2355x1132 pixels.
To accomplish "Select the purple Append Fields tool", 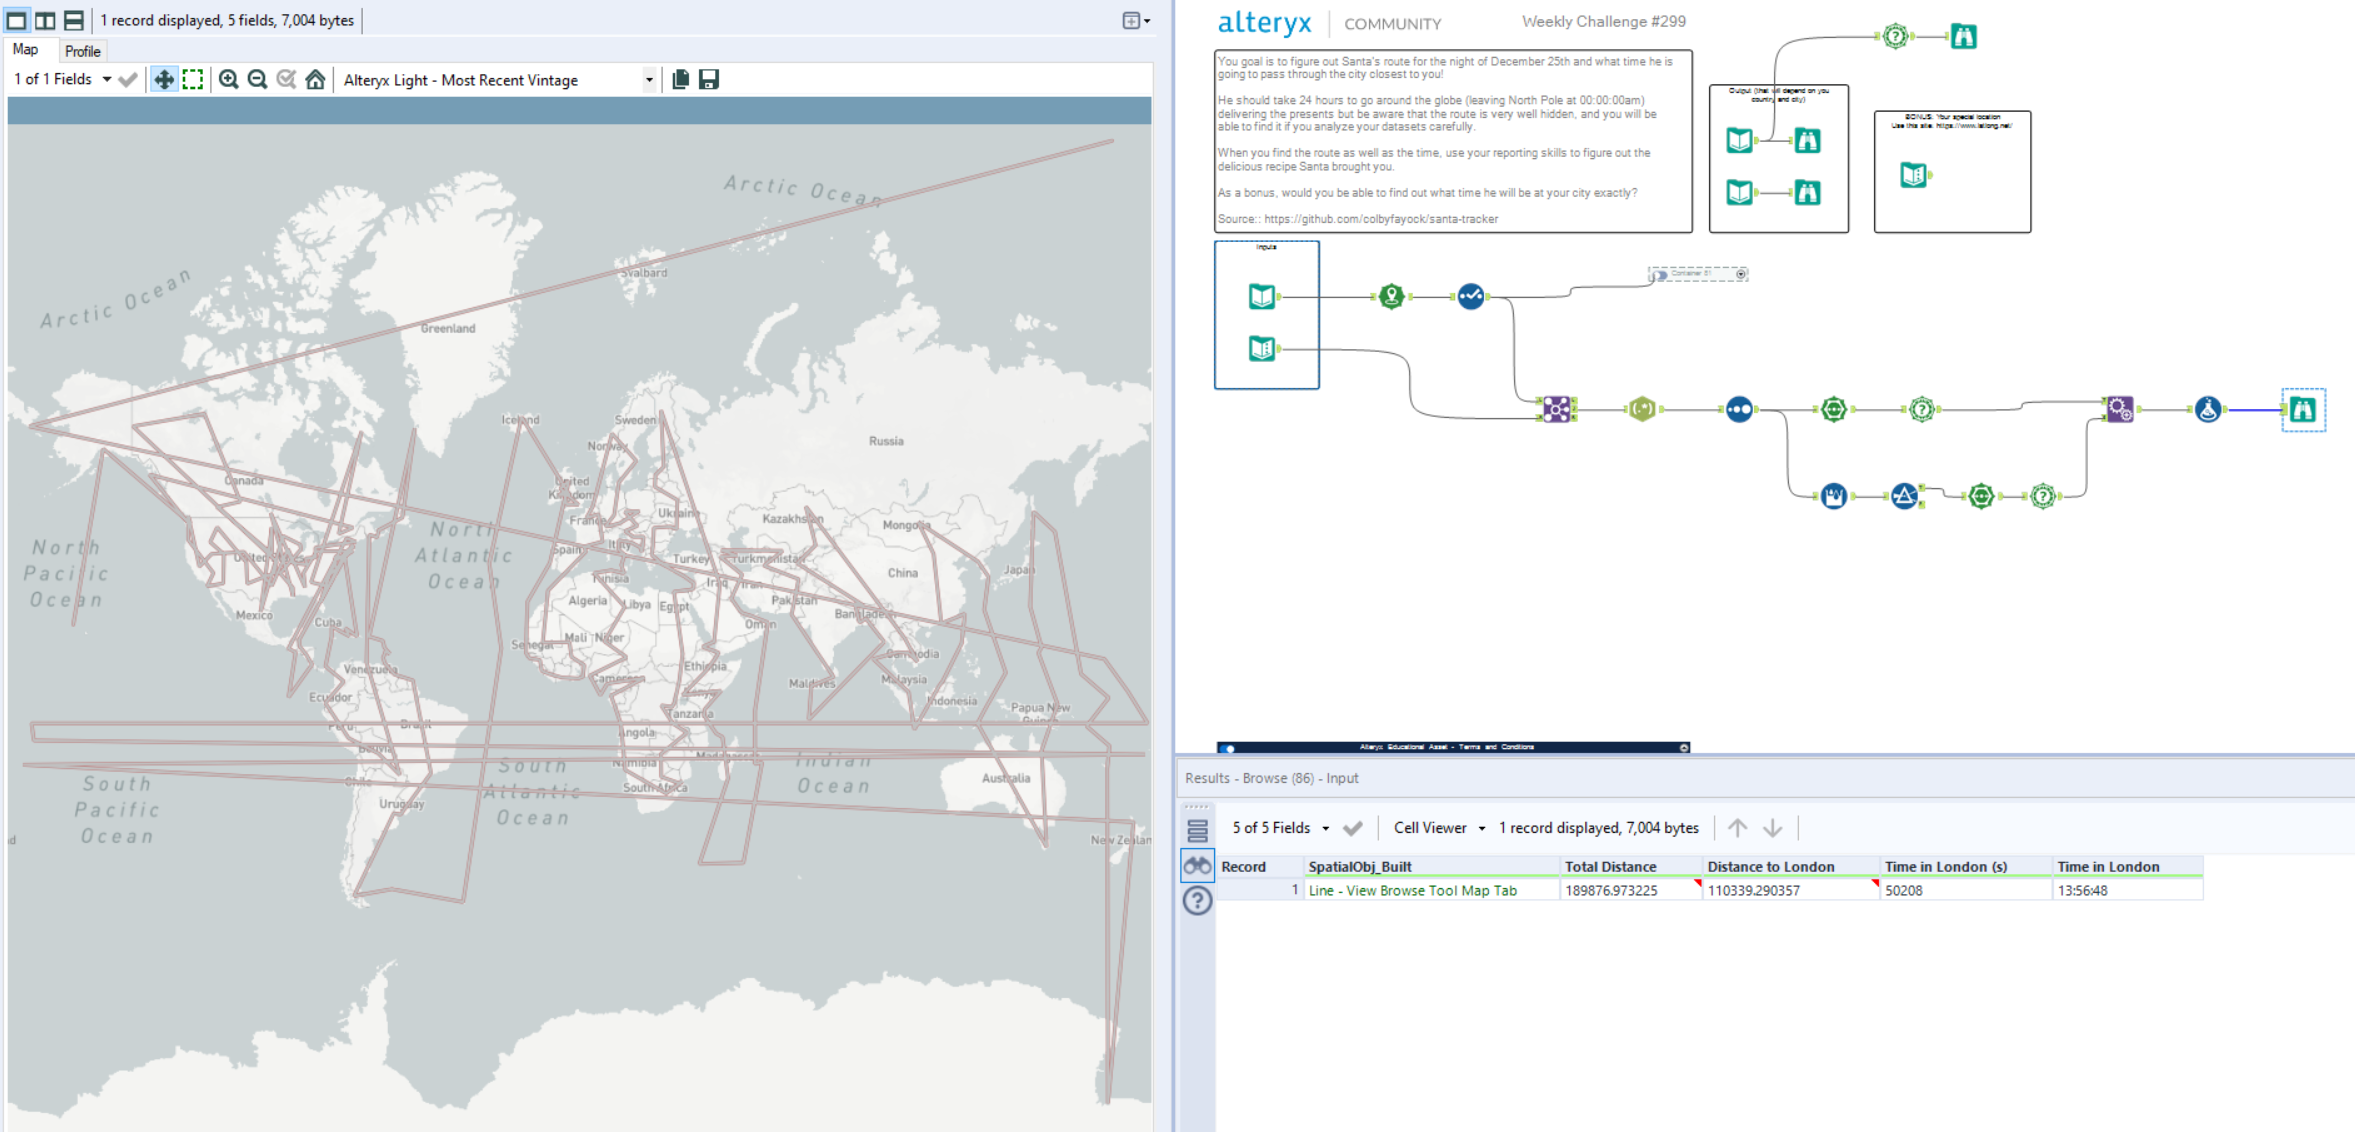I will [x=1557, y=409].
